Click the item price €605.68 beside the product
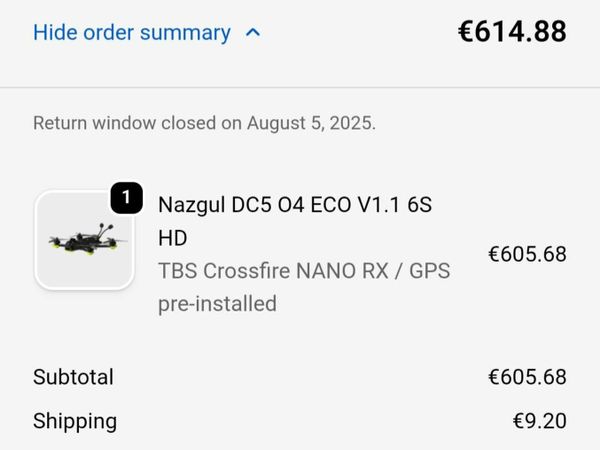Image resolution: width=600 pixels, height=450 pixels. [527, 254]
